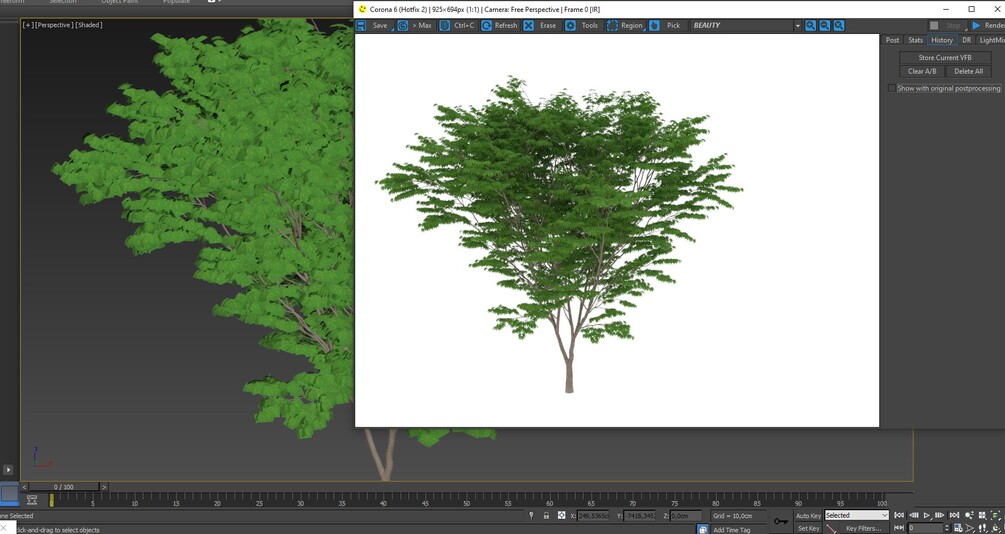This screenshot has height=534, width=1005.
Task: Click the time slider showing 0 / 100
Action: coord(63,487)
